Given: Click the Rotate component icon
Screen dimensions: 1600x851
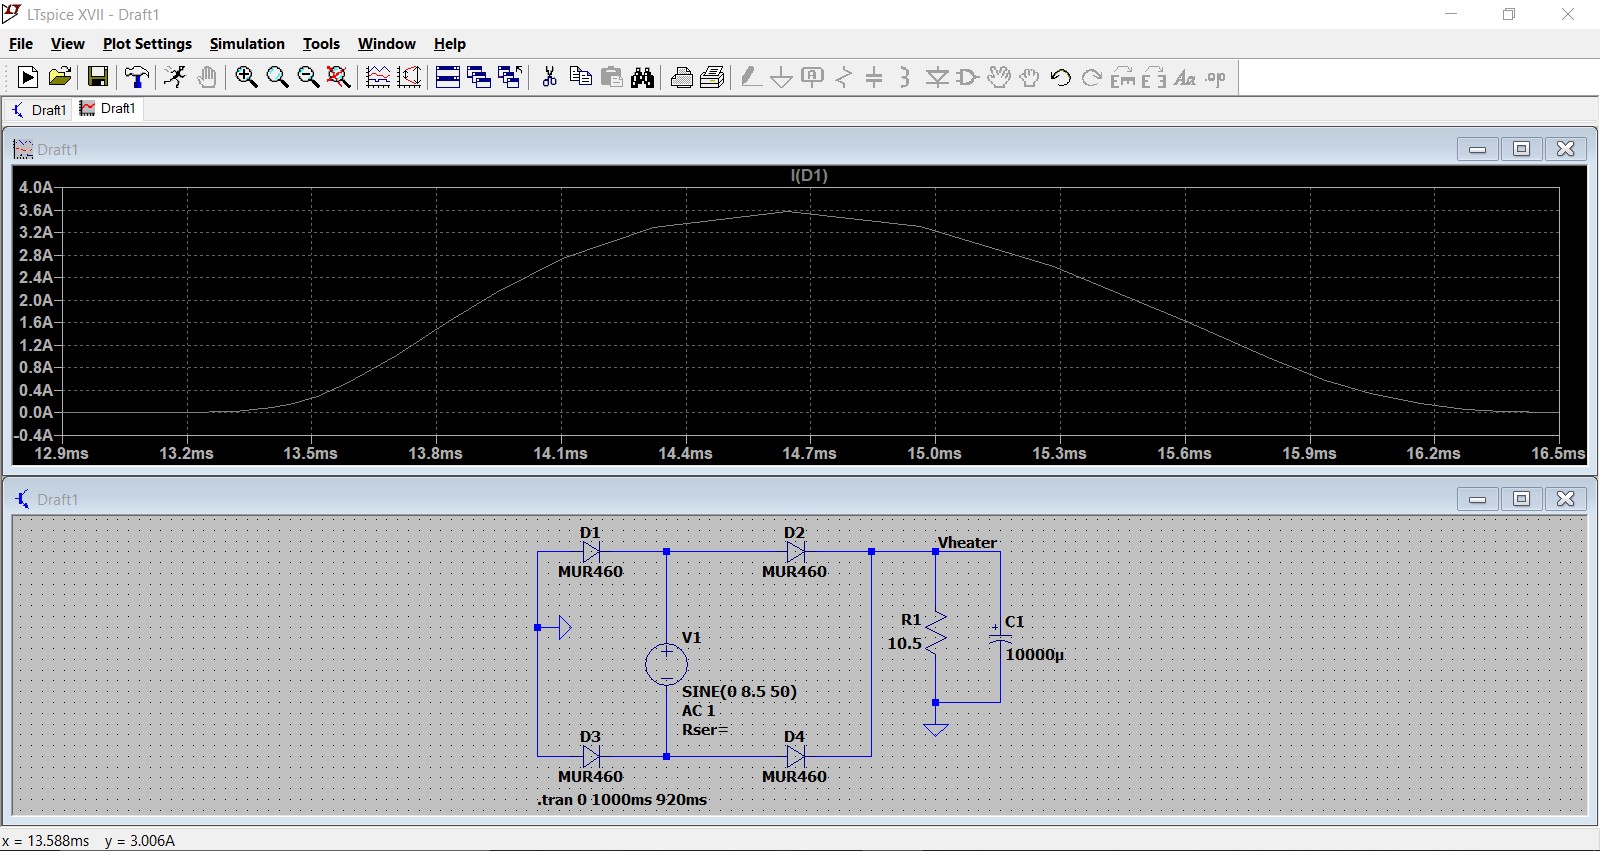Looking at the screenshot, I should point(1123,77).
